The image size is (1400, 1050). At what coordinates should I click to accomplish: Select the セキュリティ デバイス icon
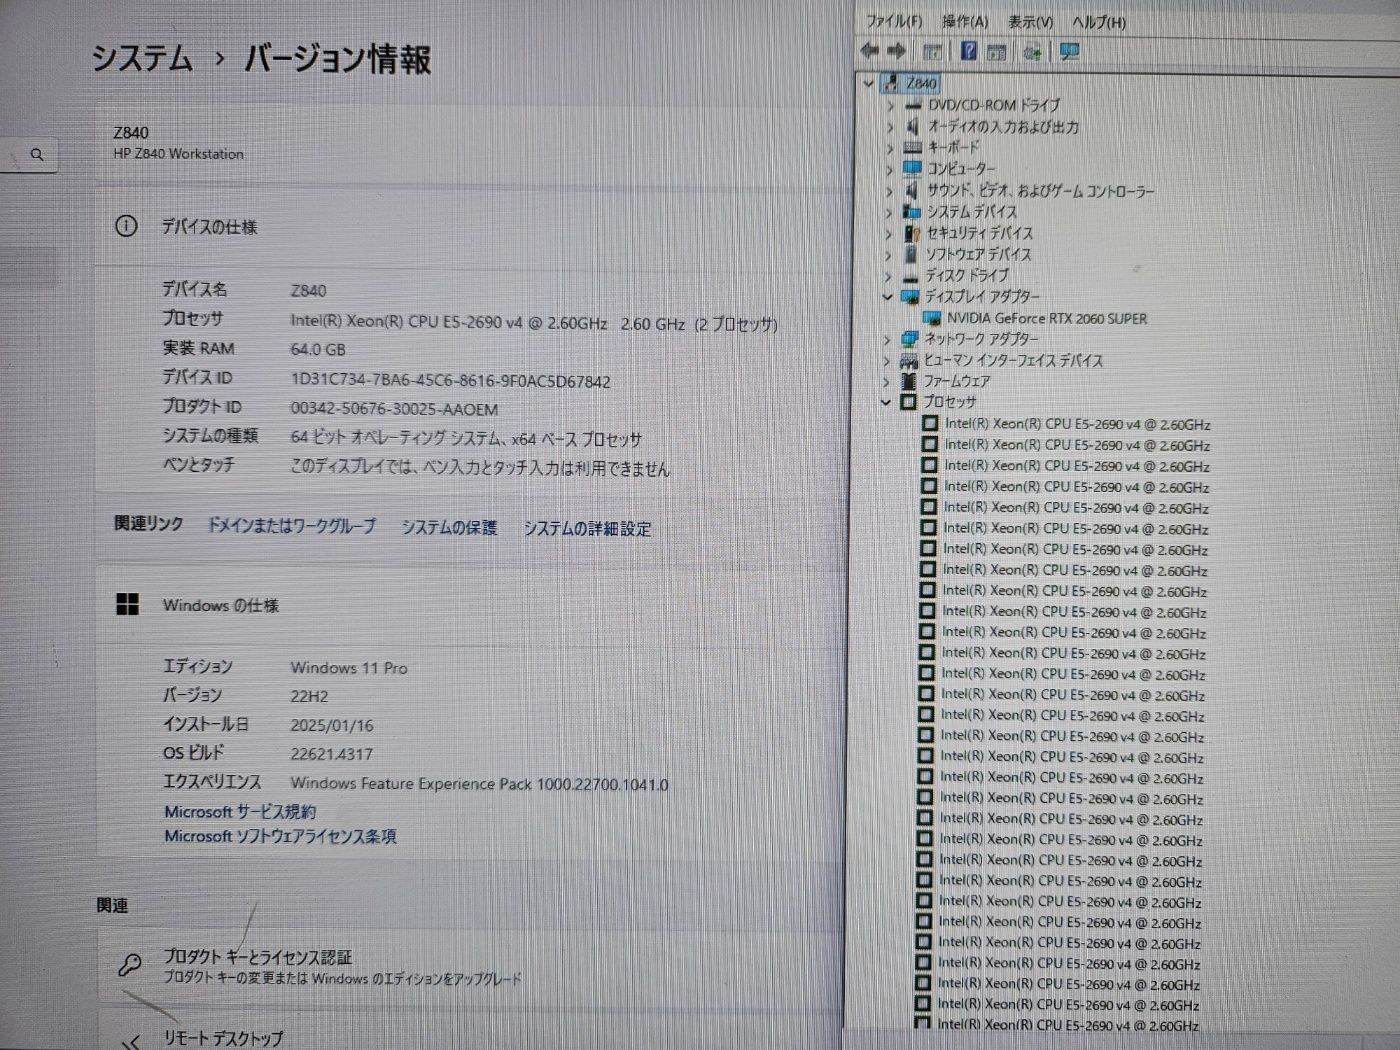coord(911,232)
